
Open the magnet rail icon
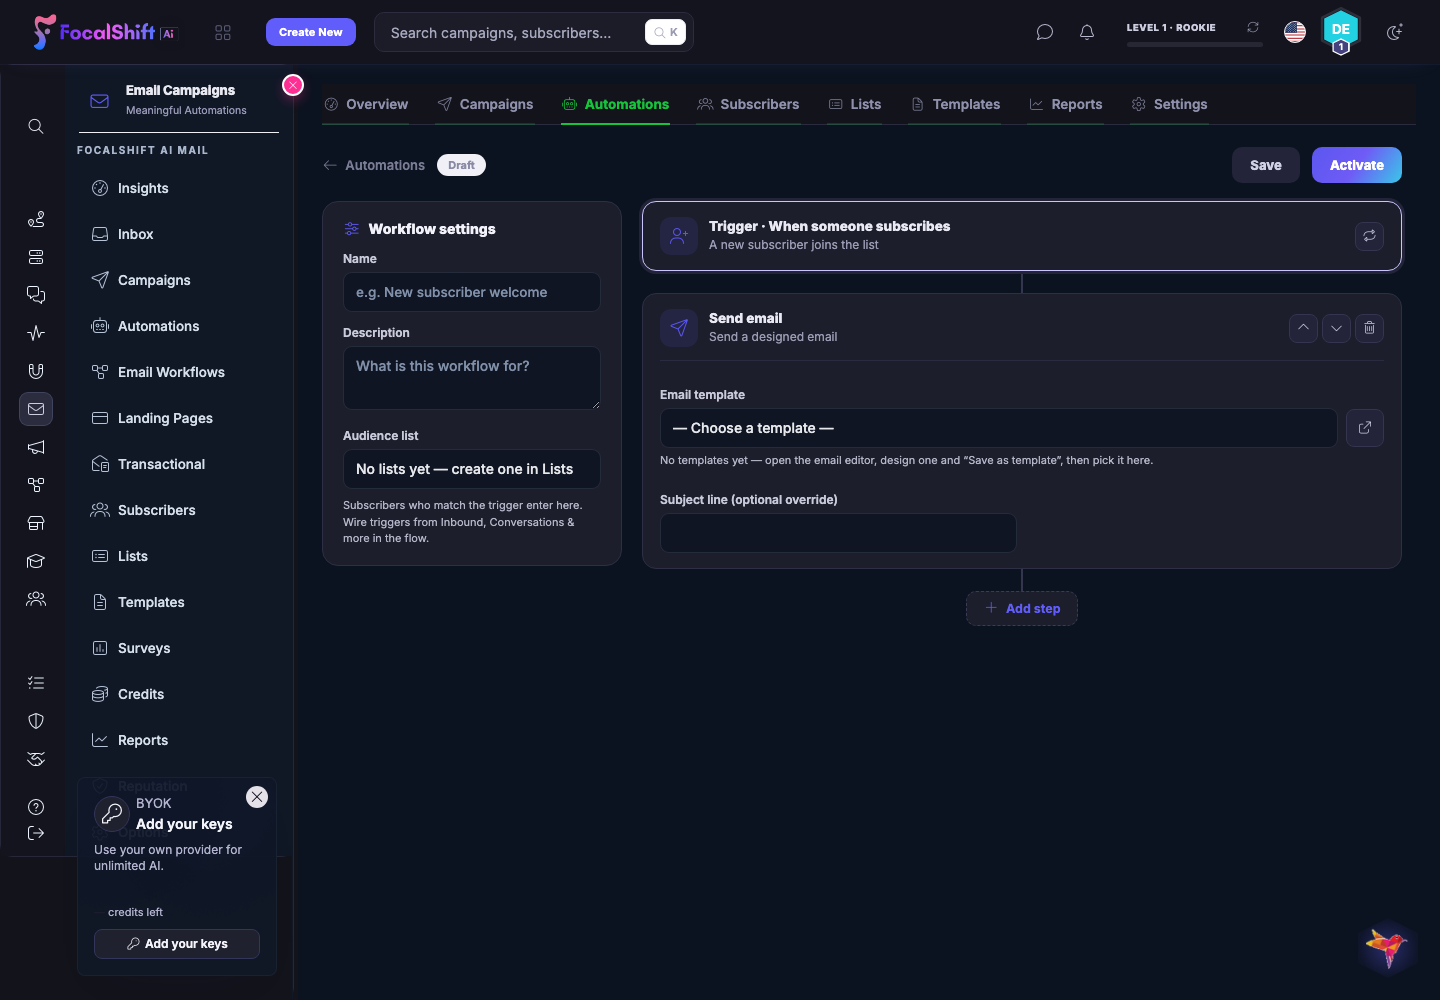point(36,371)
